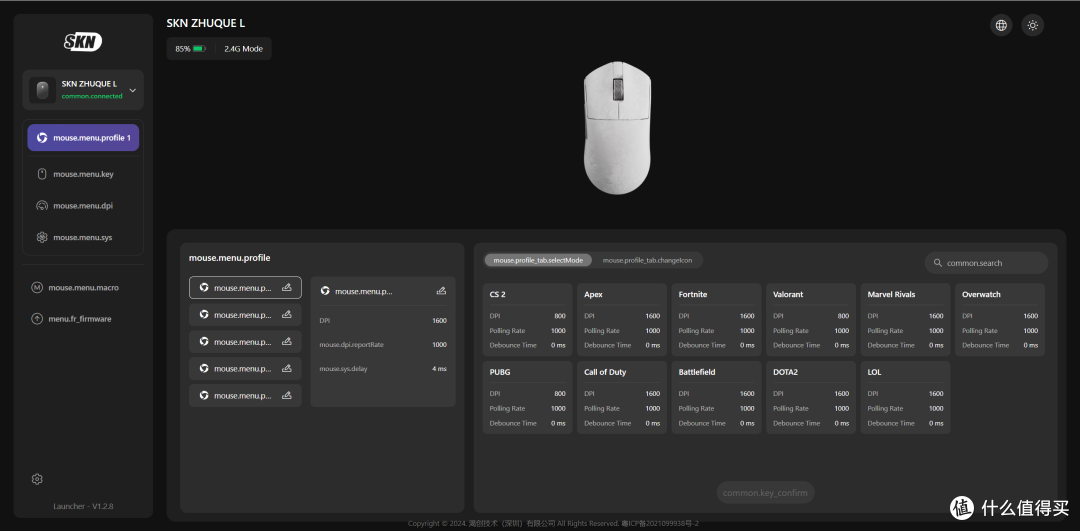Click the SKN ZHUQUE L page title
The height and width of the screenshot is (531, 1080).
[205, 23]
